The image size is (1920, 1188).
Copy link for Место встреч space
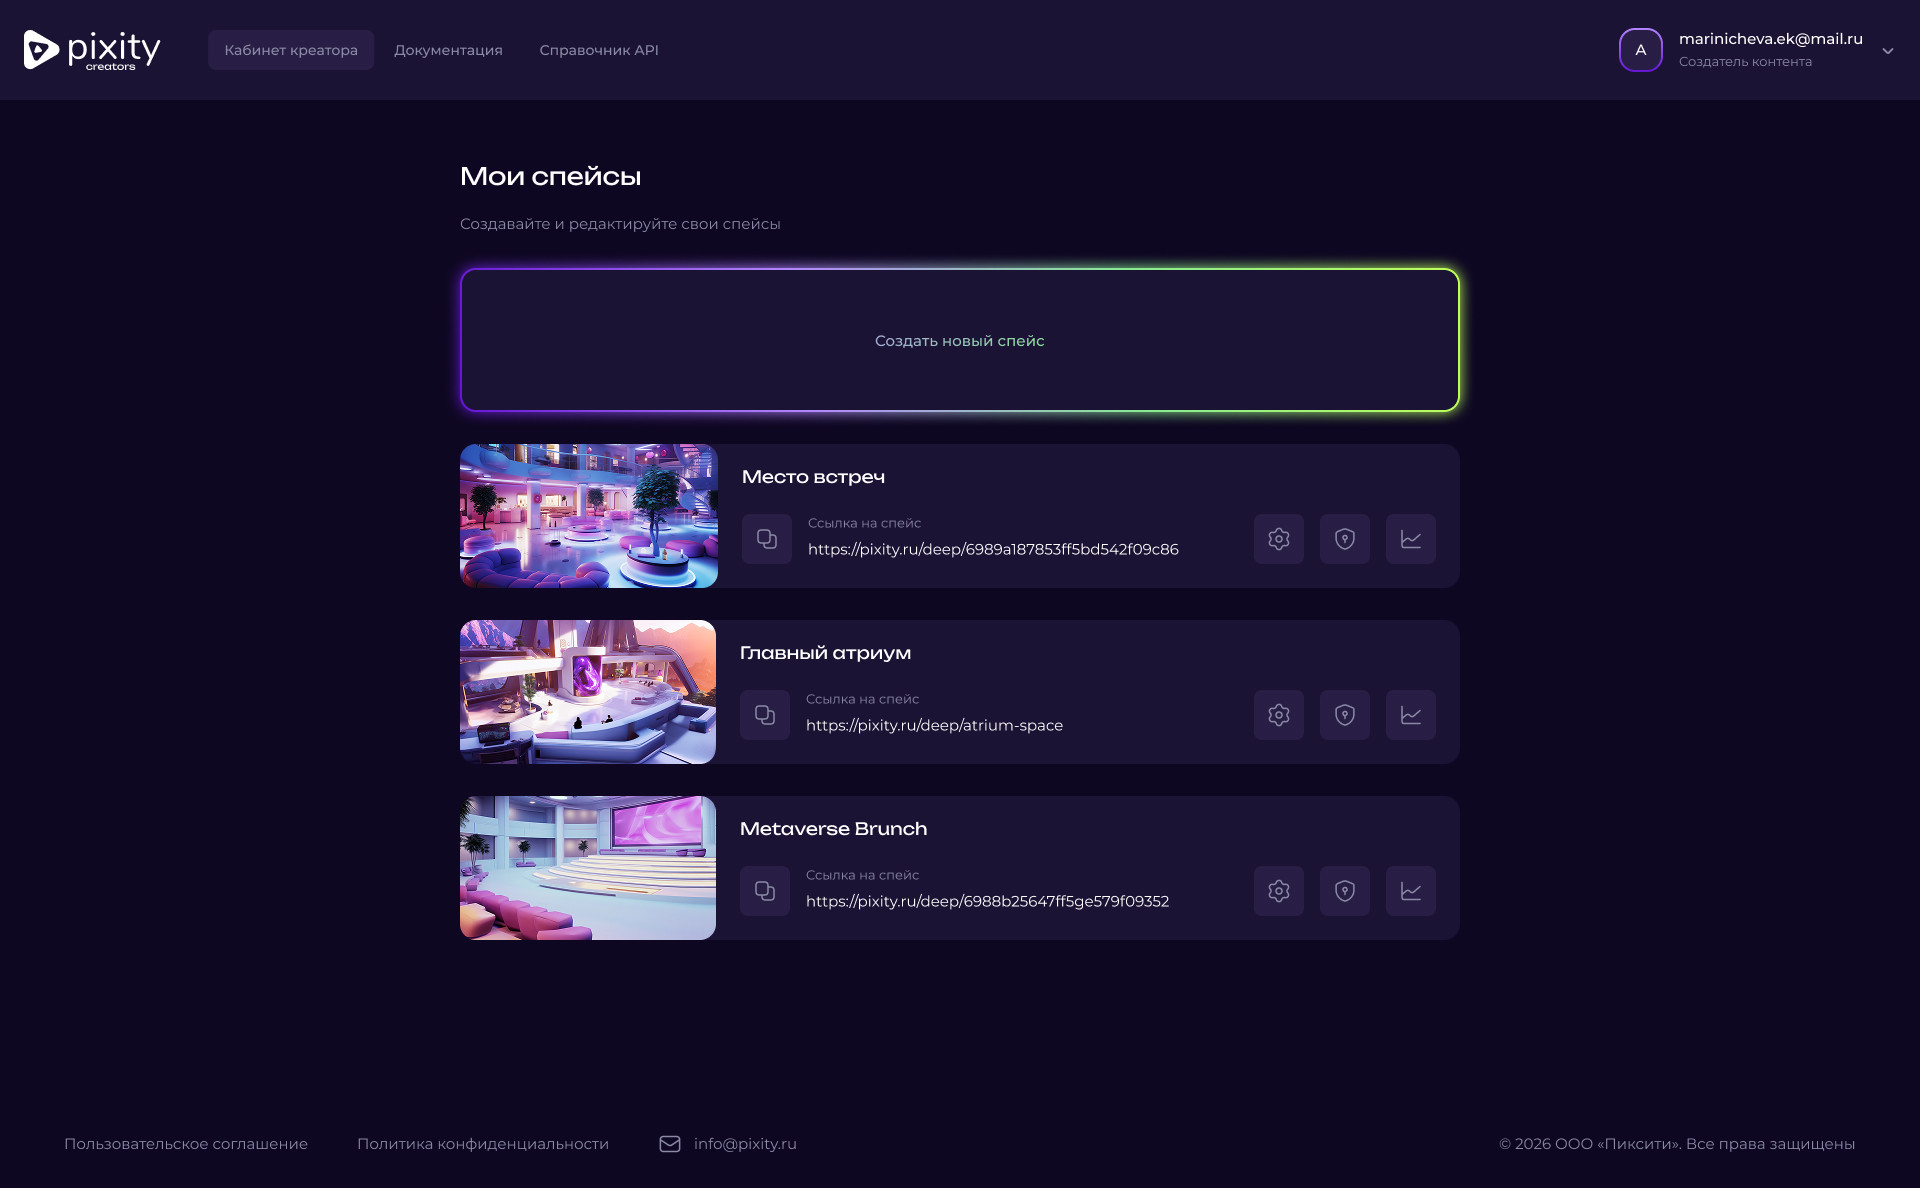(767, 539)
